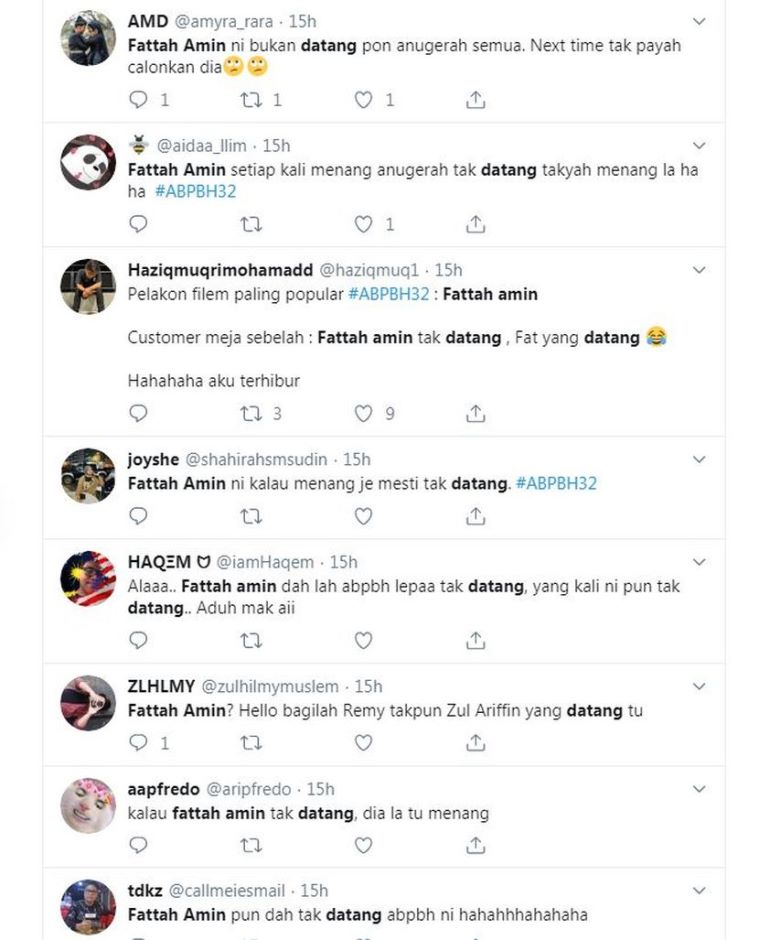Viewport: 759px width, 940px height.
Task: View HAQEM's profile avatar
Action: pos(88,579)
